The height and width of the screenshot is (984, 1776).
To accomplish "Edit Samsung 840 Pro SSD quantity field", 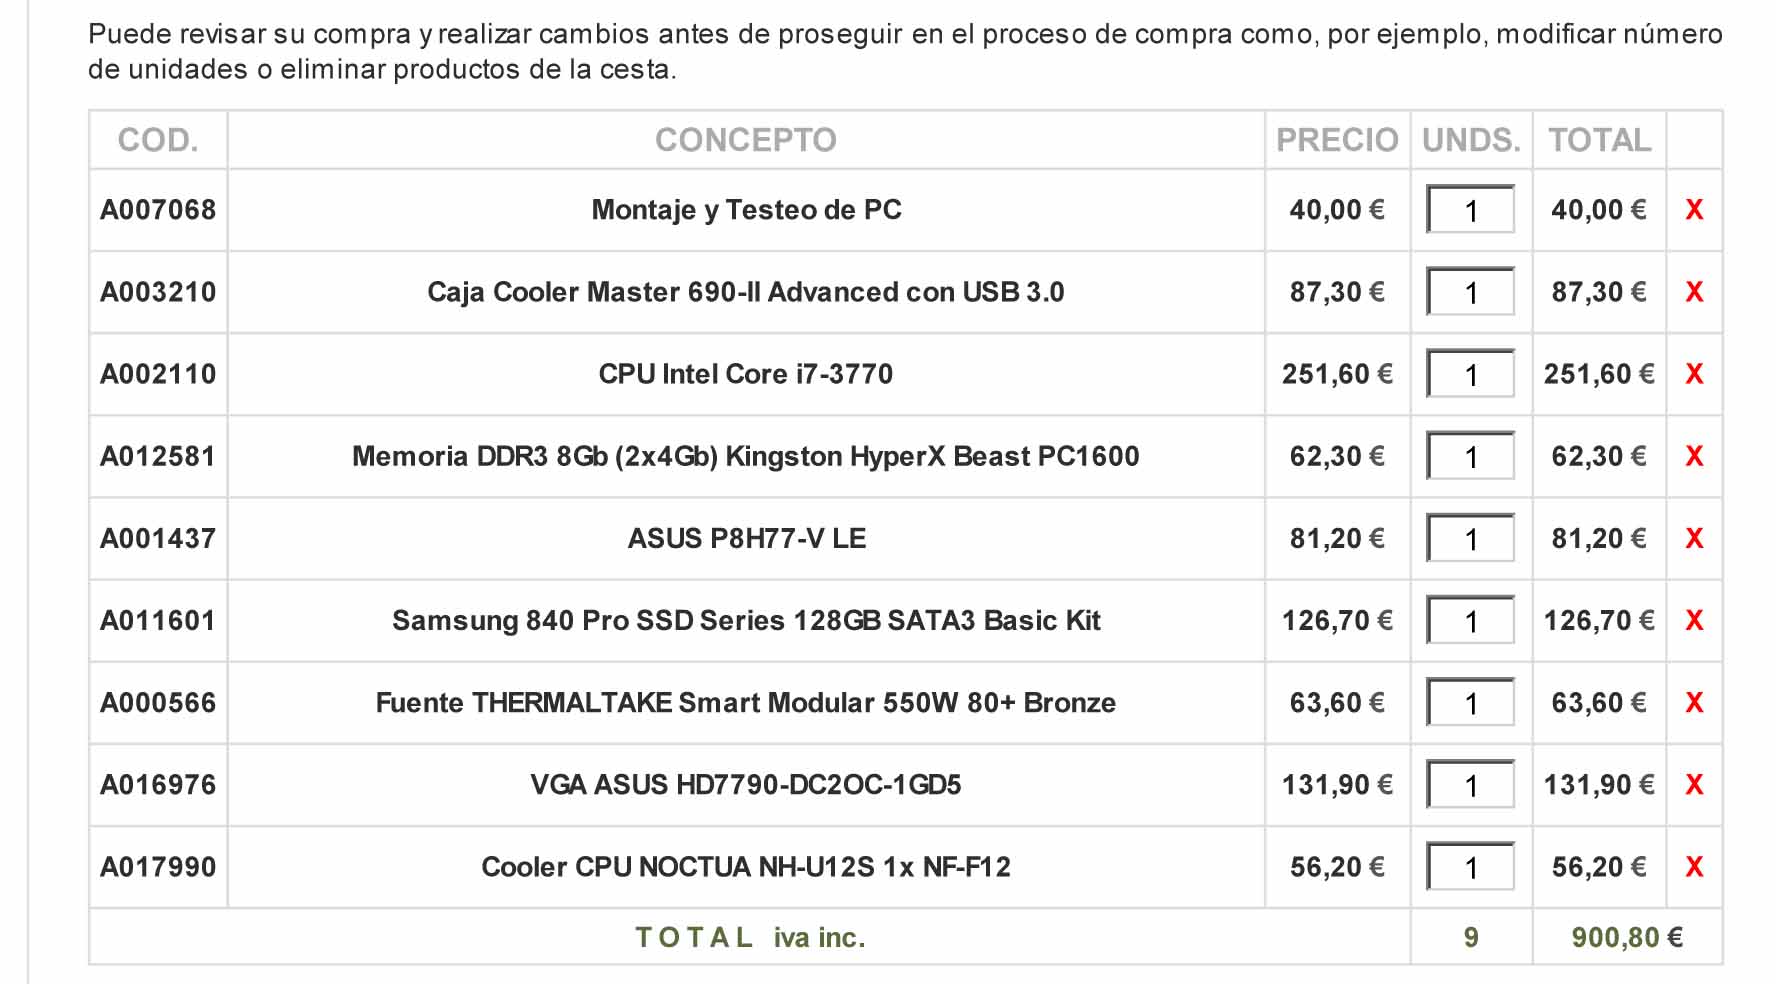I will coord(1470,620).
